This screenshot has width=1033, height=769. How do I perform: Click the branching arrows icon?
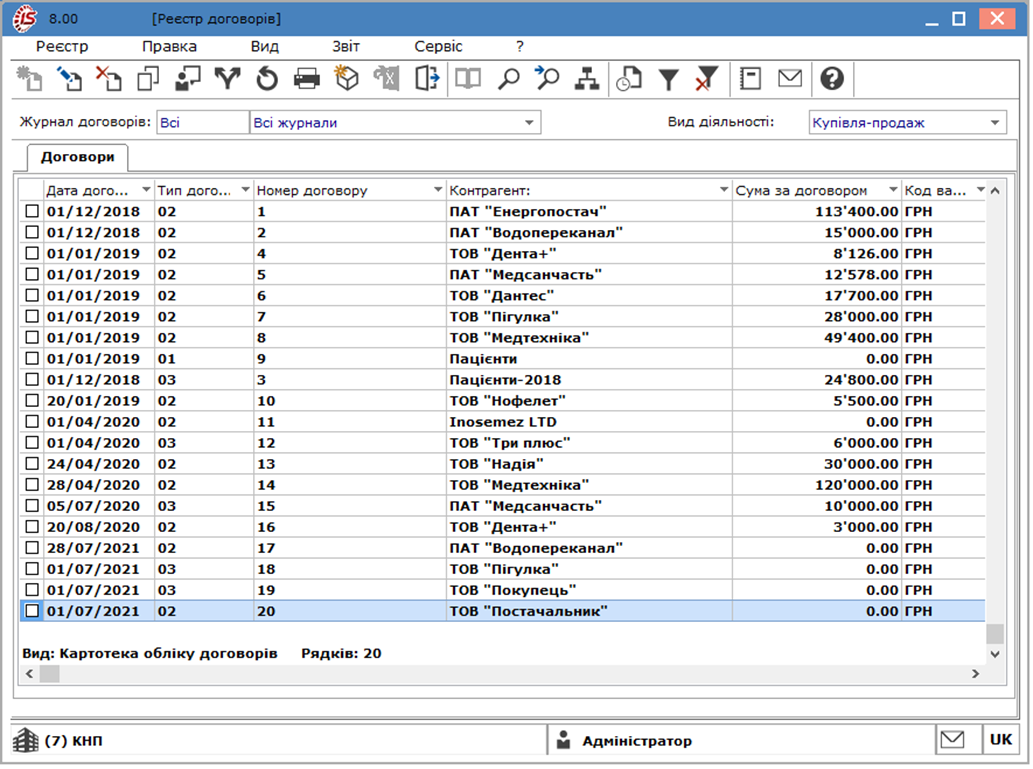click(x=227, y=79)
